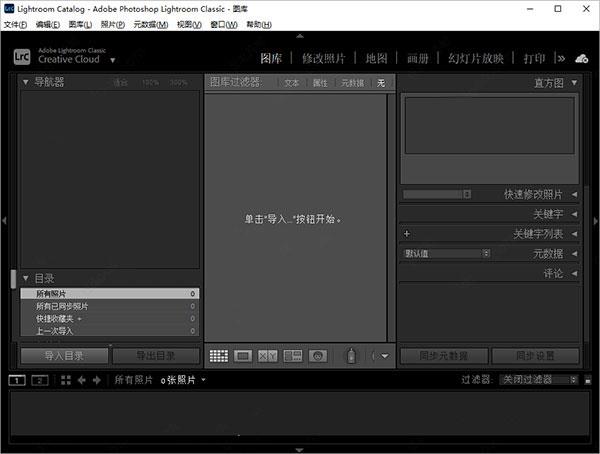
Task: Open people view icon in the toolbar
Action: pyautogui.click(x=318, y=356)
